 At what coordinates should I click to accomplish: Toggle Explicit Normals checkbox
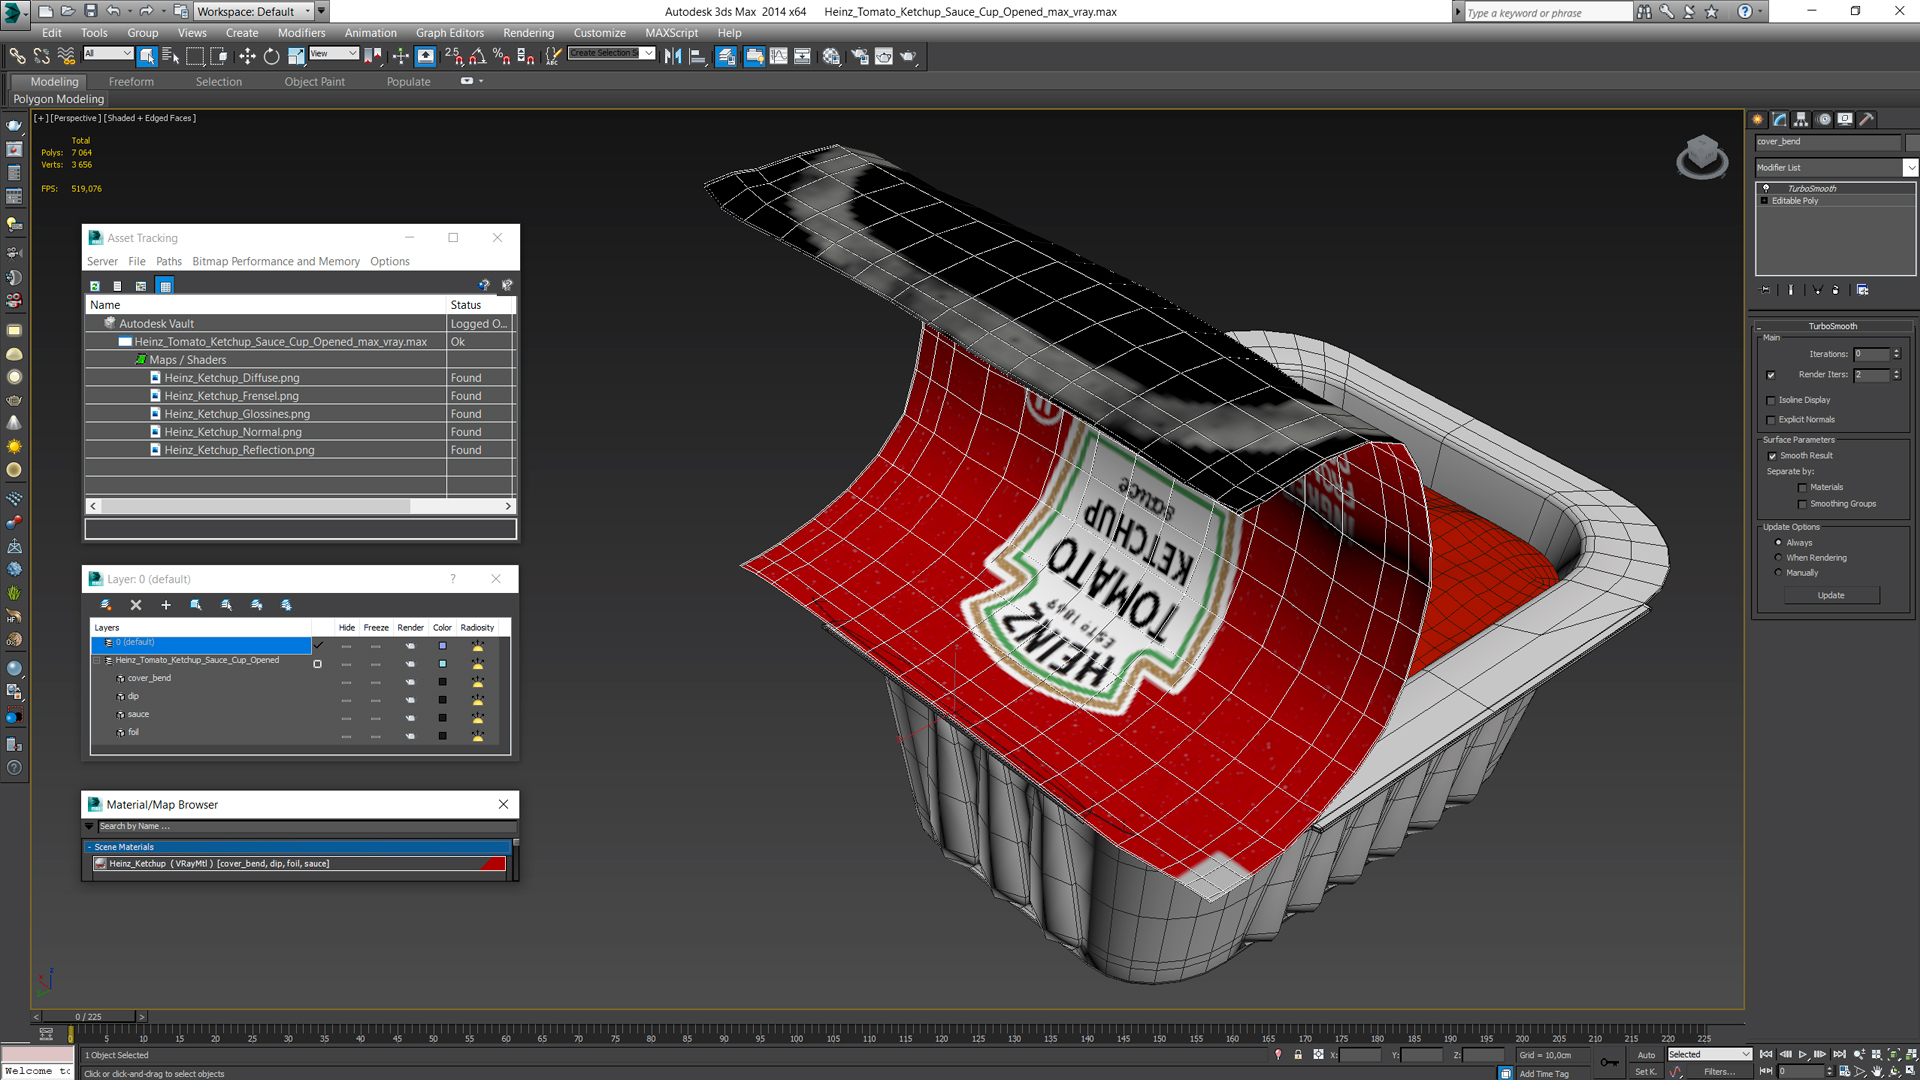coord(1771,420)
